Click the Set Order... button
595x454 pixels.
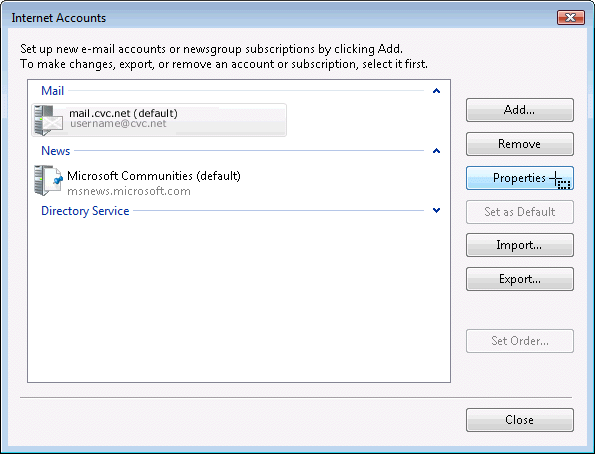point(519,341)
